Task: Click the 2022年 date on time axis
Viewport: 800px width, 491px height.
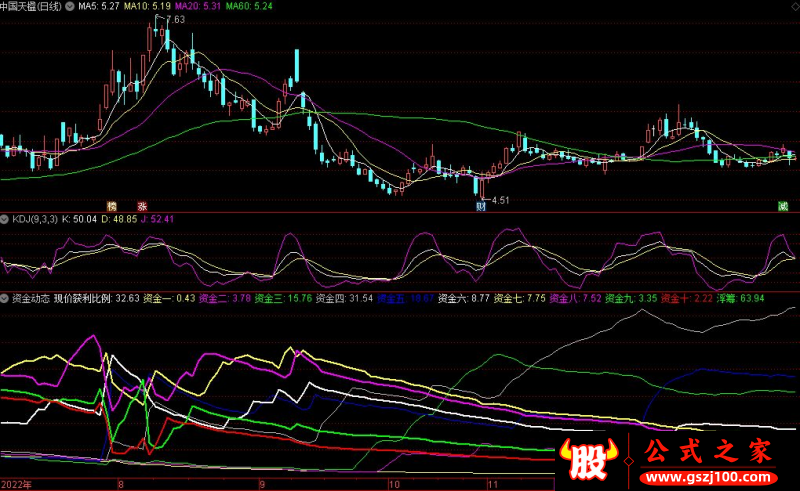Action: click(x=16, y=483)
